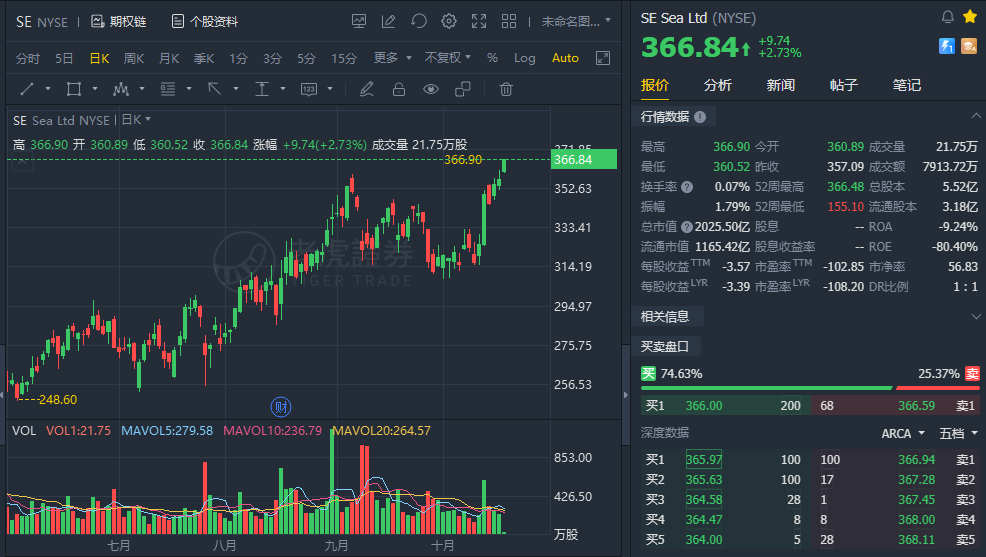Click the chart snapshot icon in header

click(359, 21)
